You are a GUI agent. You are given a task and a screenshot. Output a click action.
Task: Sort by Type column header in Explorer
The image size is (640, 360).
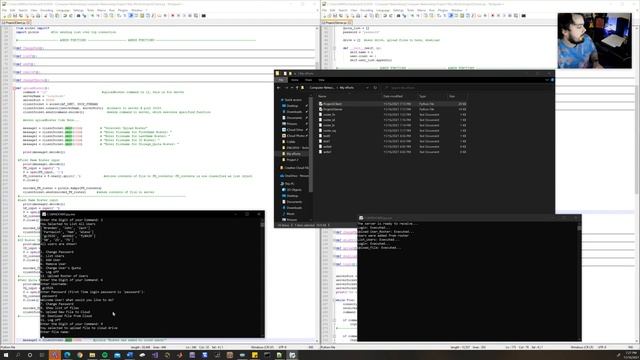point(422,96)
